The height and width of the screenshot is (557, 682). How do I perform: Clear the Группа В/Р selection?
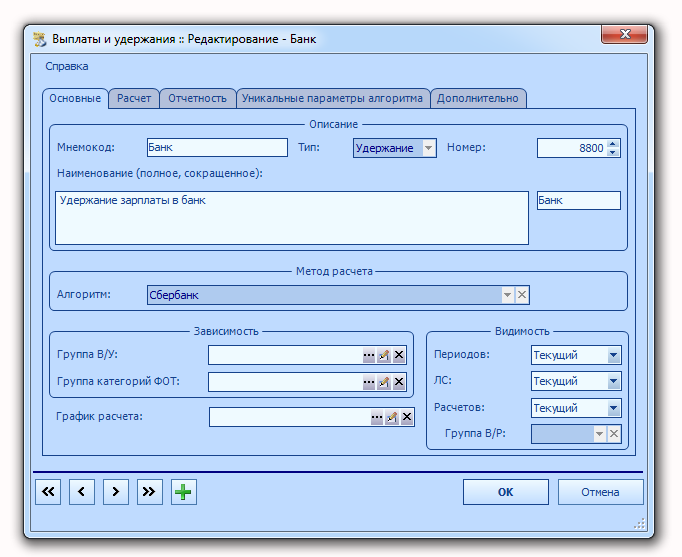(614, 434)
